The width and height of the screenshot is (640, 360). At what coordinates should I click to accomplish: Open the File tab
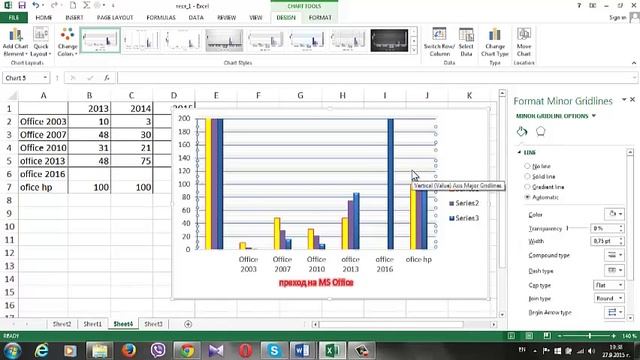[13, 18]
